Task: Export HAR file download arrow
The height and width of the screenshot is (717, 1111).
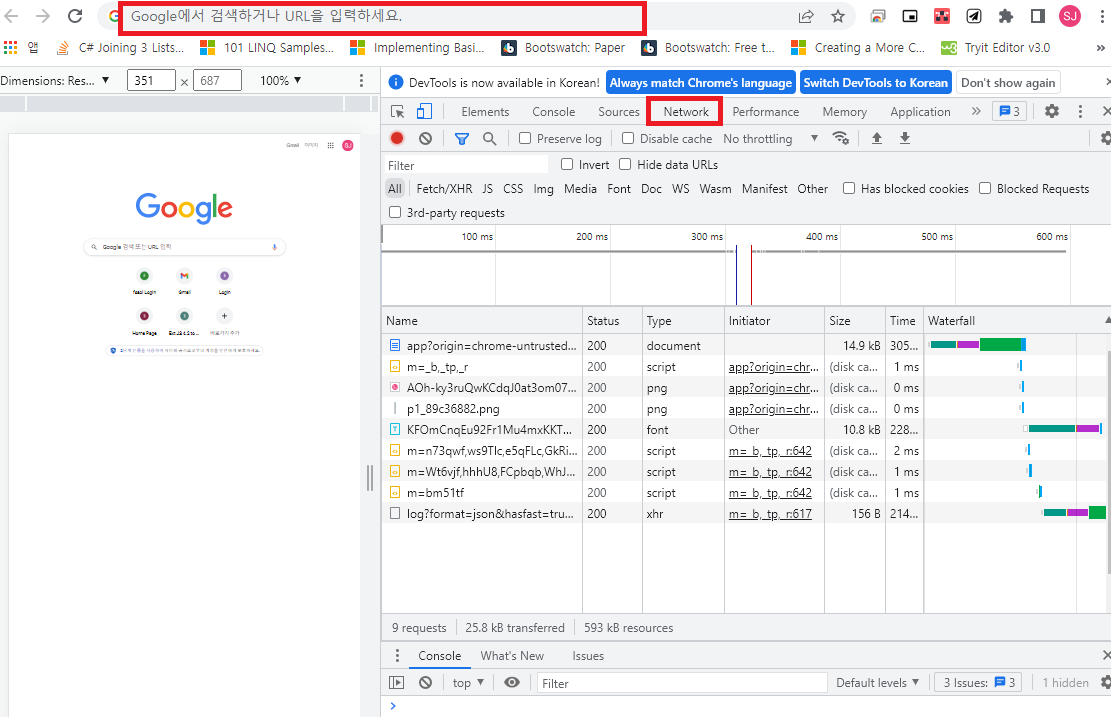Action: pos(905,138)
